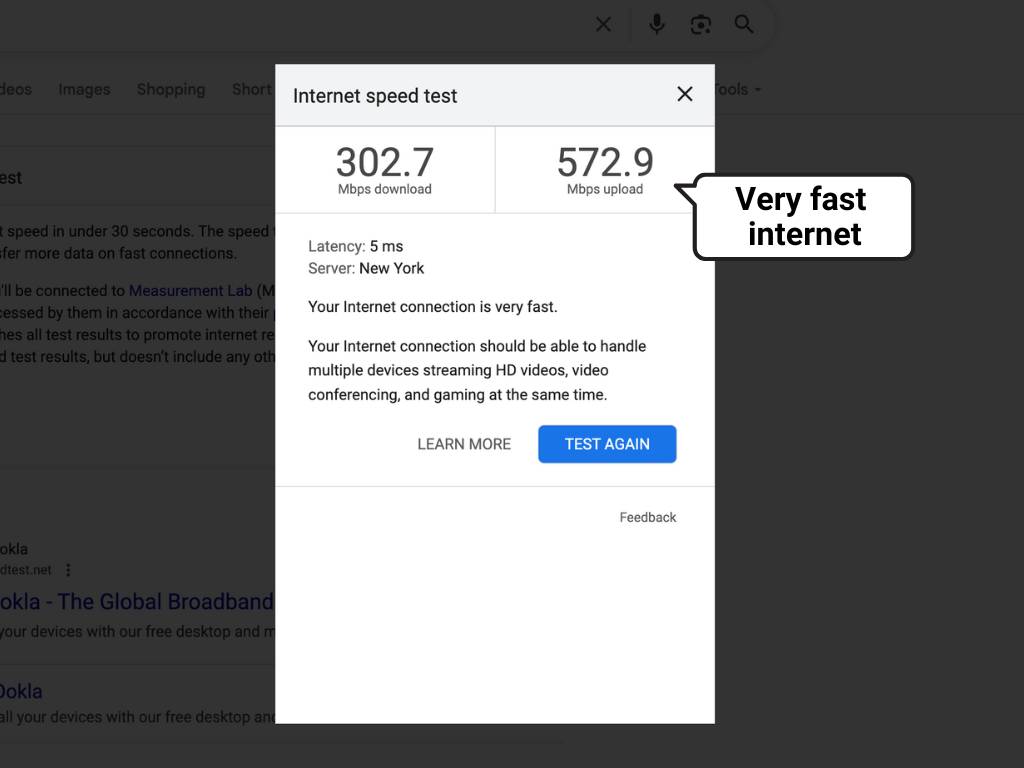Screen dimensions: 1024x768
Task: Open the Feedback link
Action: click(648, 517)
